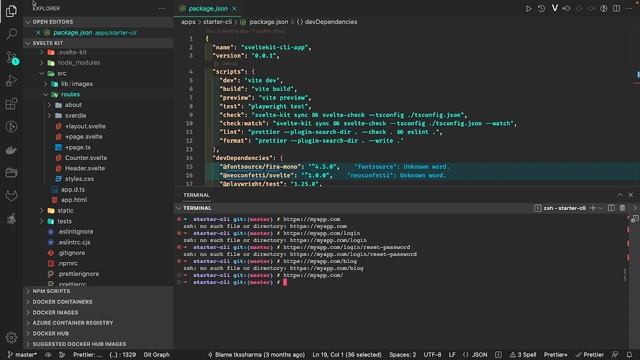640x360 pixels.
Task: Open app.html file
Action: click(98, 200)
